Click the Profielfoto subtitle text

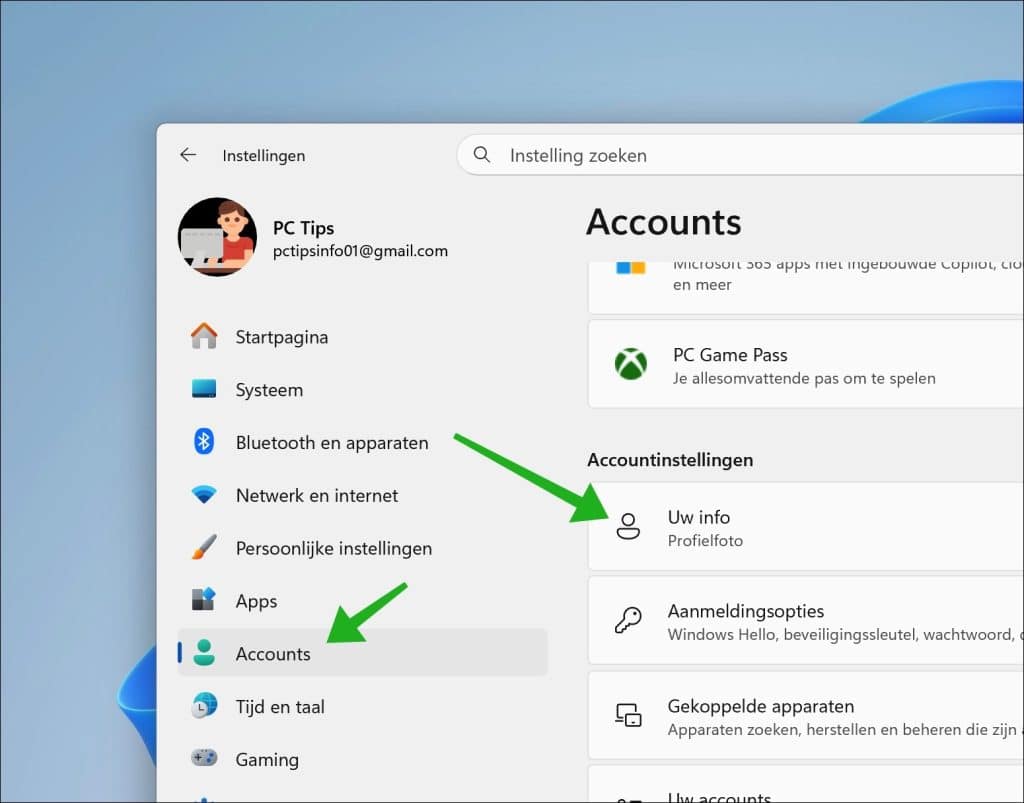pyautogui.click(x=705, y=541)
